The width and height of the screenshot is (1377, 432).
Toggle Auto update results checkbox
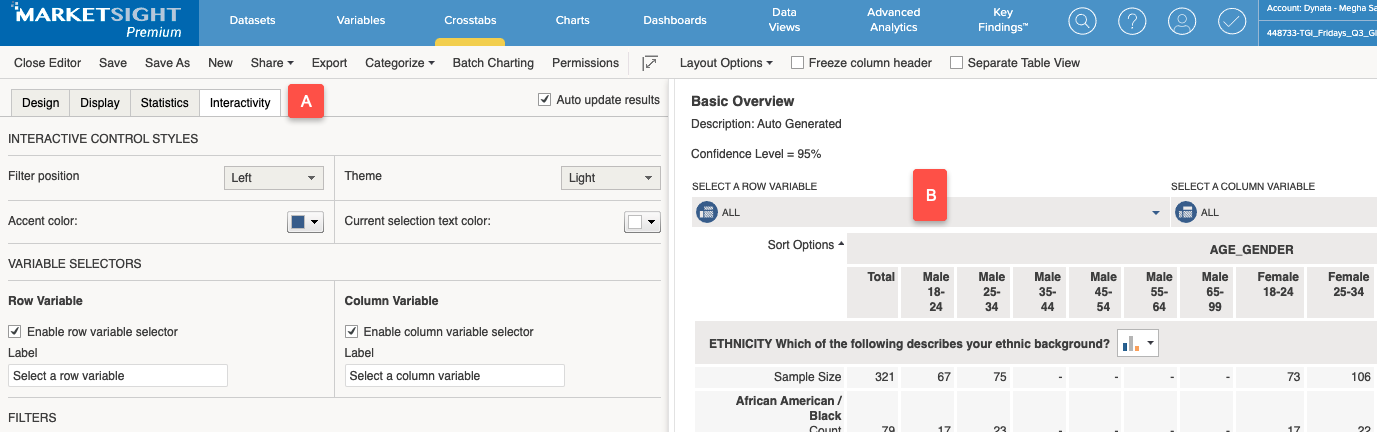point(544,100)
